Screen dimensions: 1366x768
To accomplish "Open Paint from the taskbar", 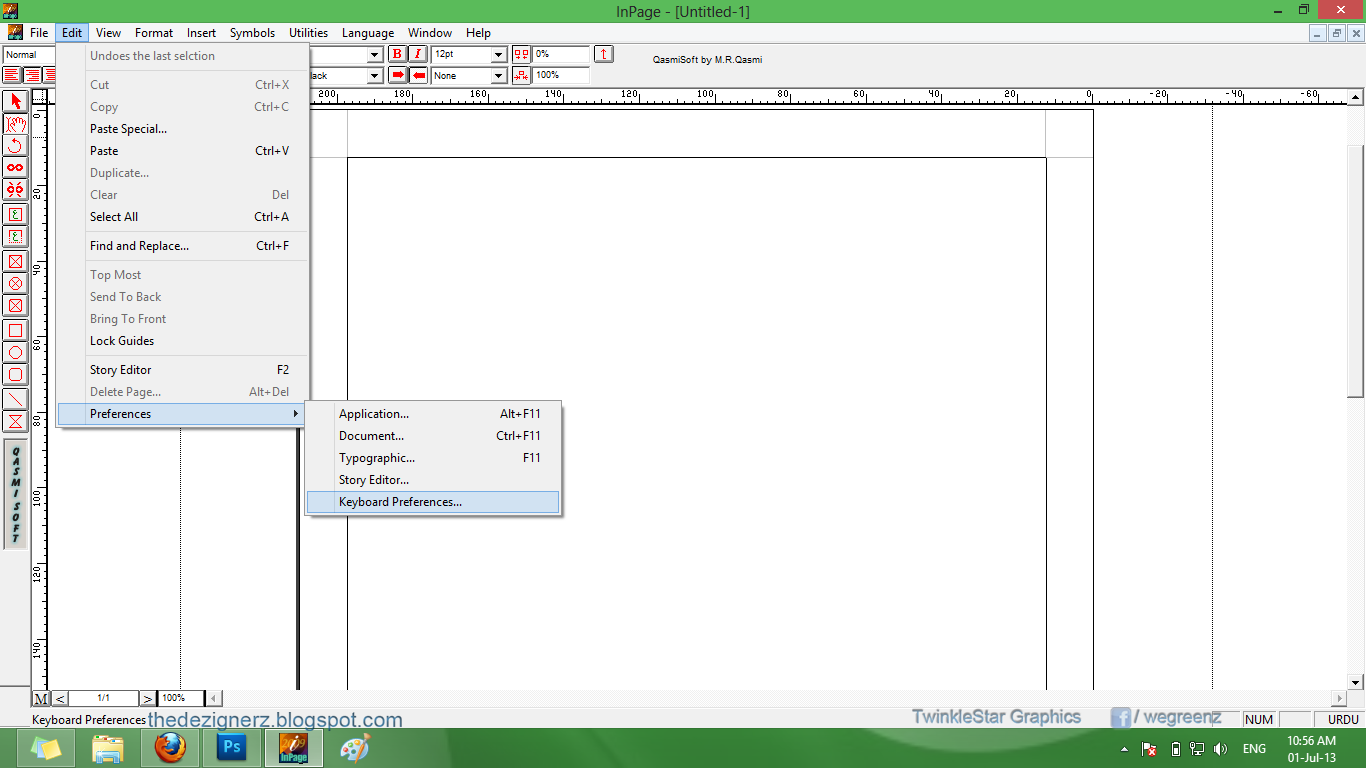I will (x=355, y=748).
